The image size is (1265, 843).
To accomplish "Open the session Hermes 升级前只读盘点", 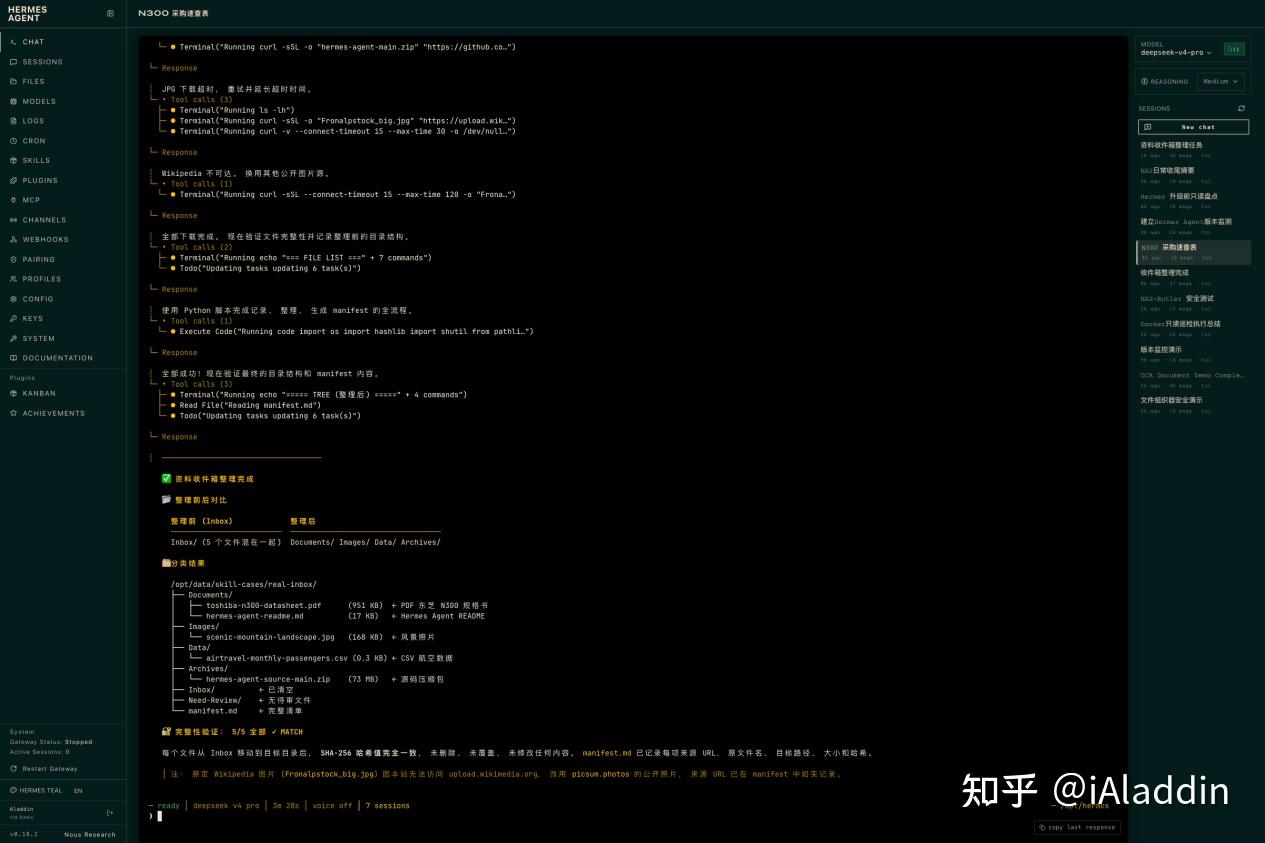I will point(1193,201).
